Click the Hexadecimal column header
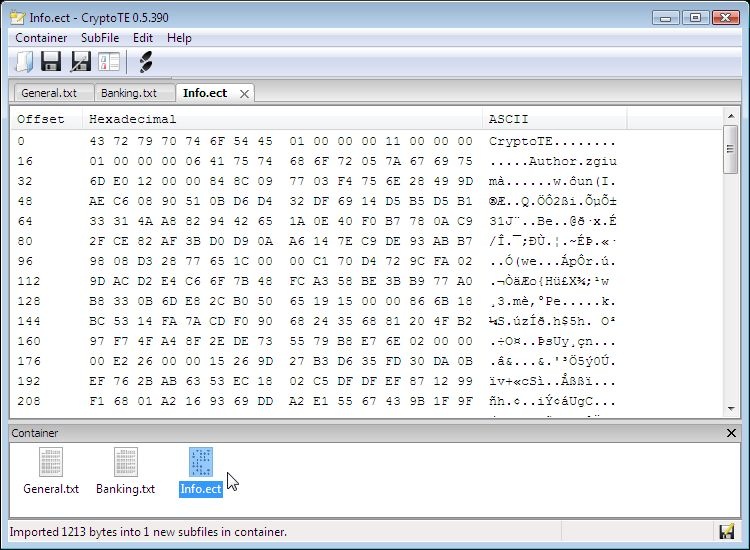The image size is (750, 550). click(282, 119)
